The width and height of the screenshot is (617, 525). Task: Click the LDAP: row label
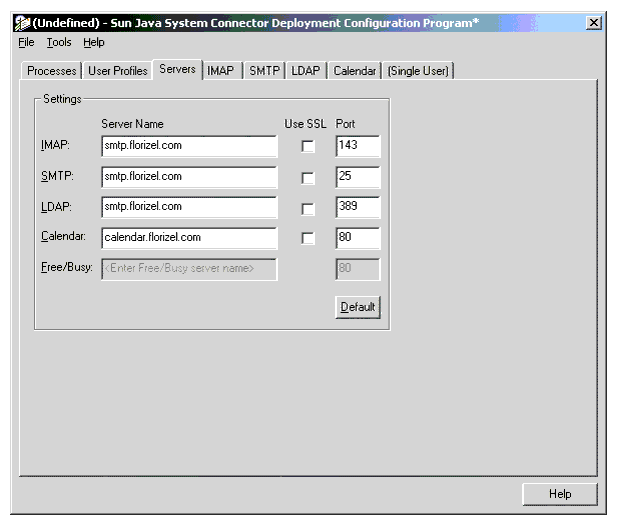coord(56,206)
